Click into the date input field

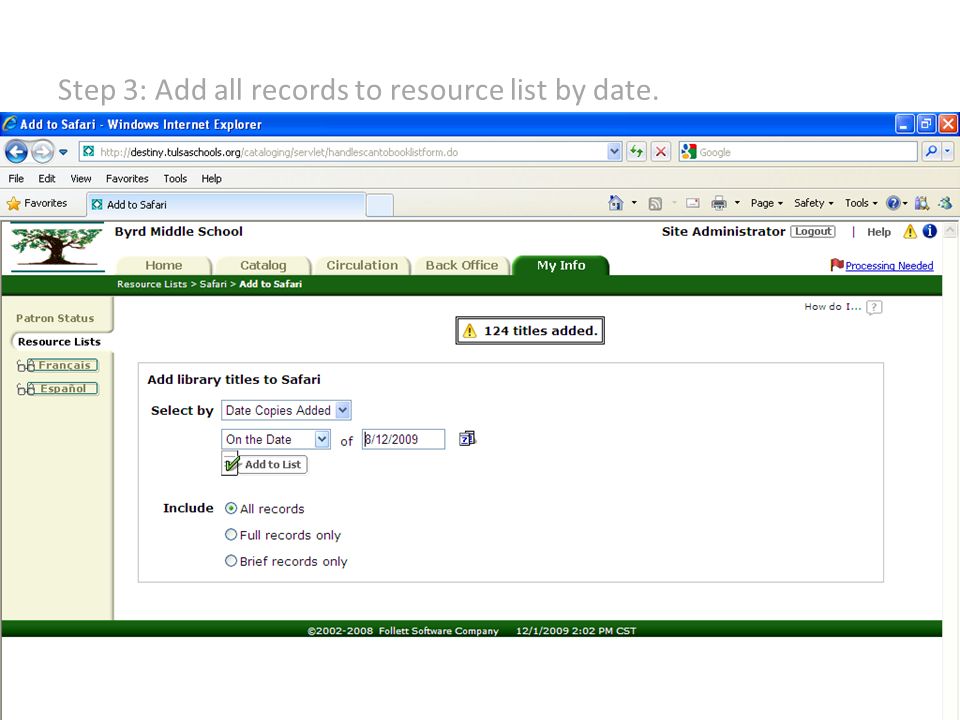pos(403,439)
